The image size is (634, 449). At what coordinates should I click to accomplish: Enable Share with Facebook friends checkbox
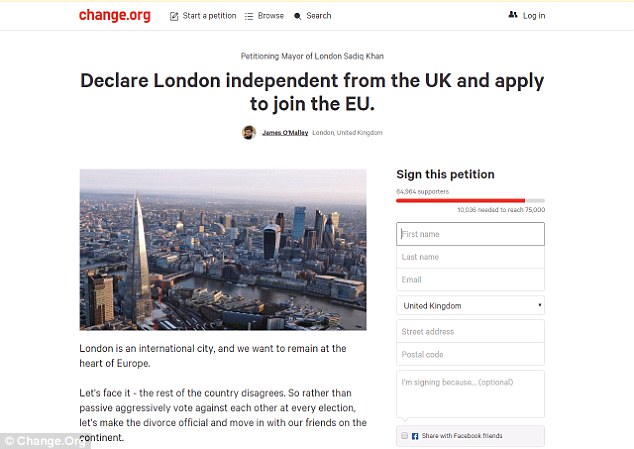pyautogui.click(x=404, y=436)
